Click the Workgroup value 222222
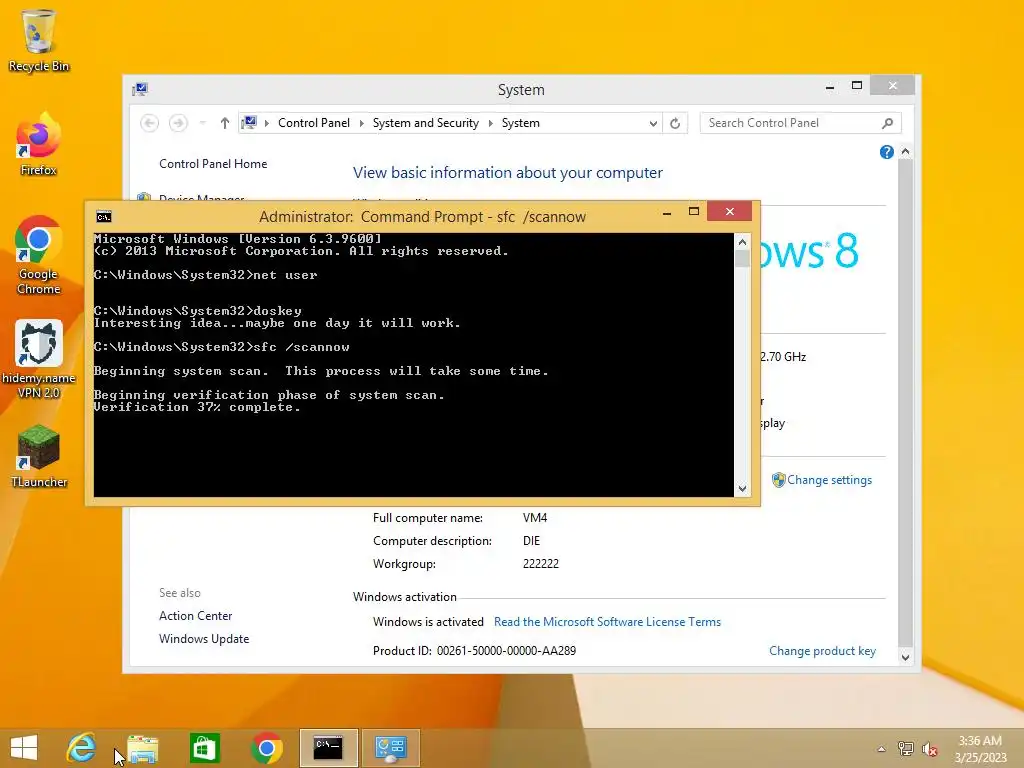 (541, 564)
